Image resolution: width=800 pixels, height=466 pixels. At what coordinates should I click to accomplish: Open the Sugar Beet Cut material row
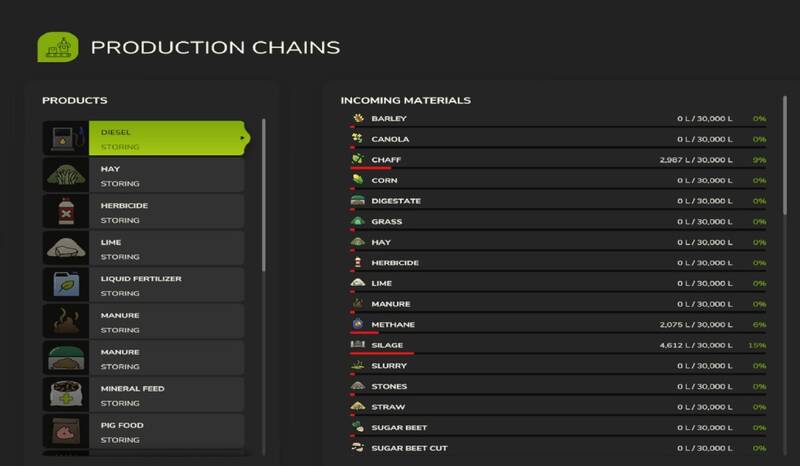557,448
